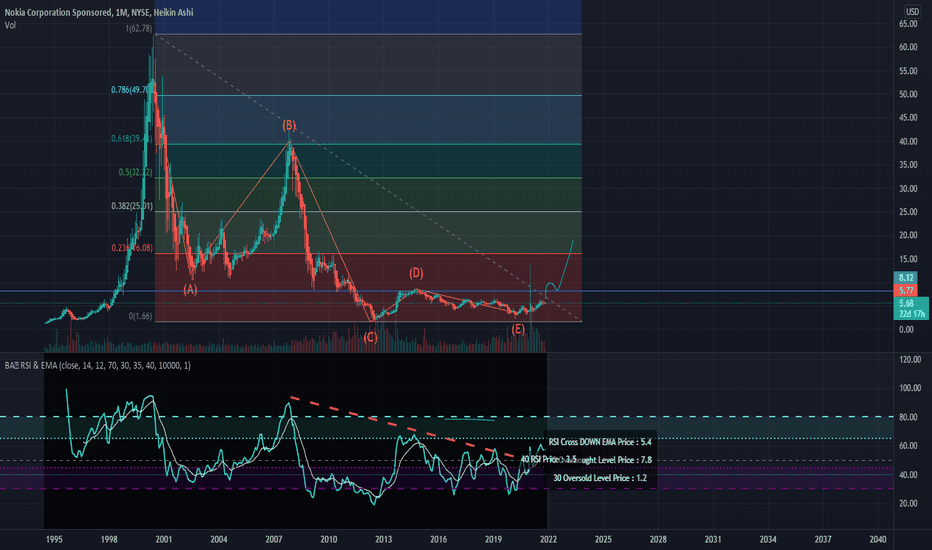Image resolution: width=932 pixels, height=550 pixels.
Task: Click the 80.00 RSI axis label
Action: point(909,417)
